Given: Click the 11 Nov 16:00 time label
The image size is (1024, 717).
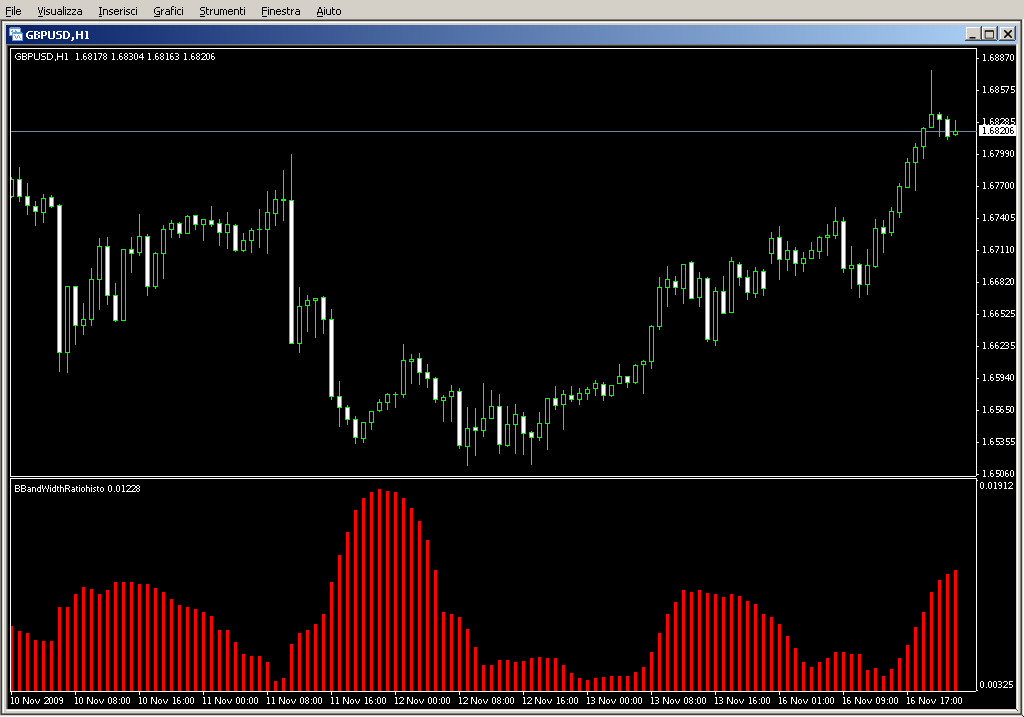Looking at the screenshot, I should [x=358, y=701].
